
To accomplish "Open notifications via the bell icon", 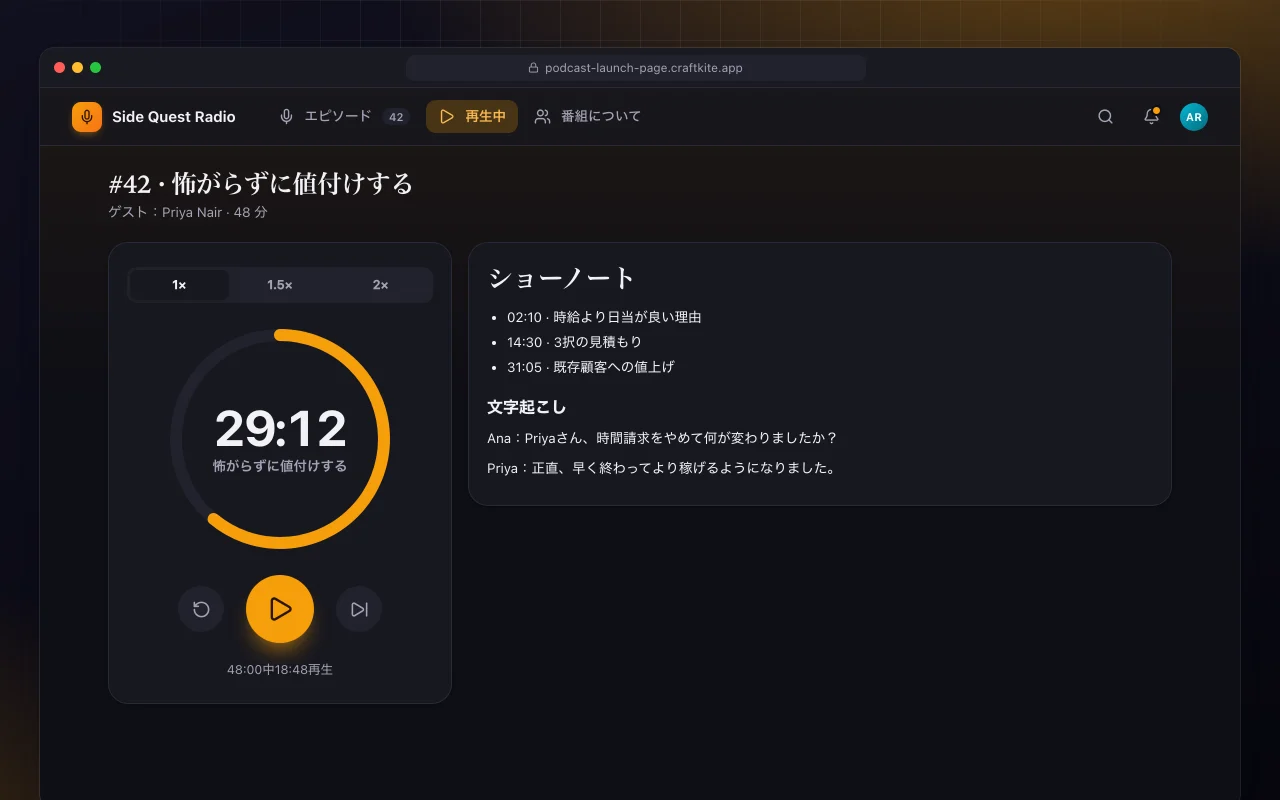I will pos(1151,117).
